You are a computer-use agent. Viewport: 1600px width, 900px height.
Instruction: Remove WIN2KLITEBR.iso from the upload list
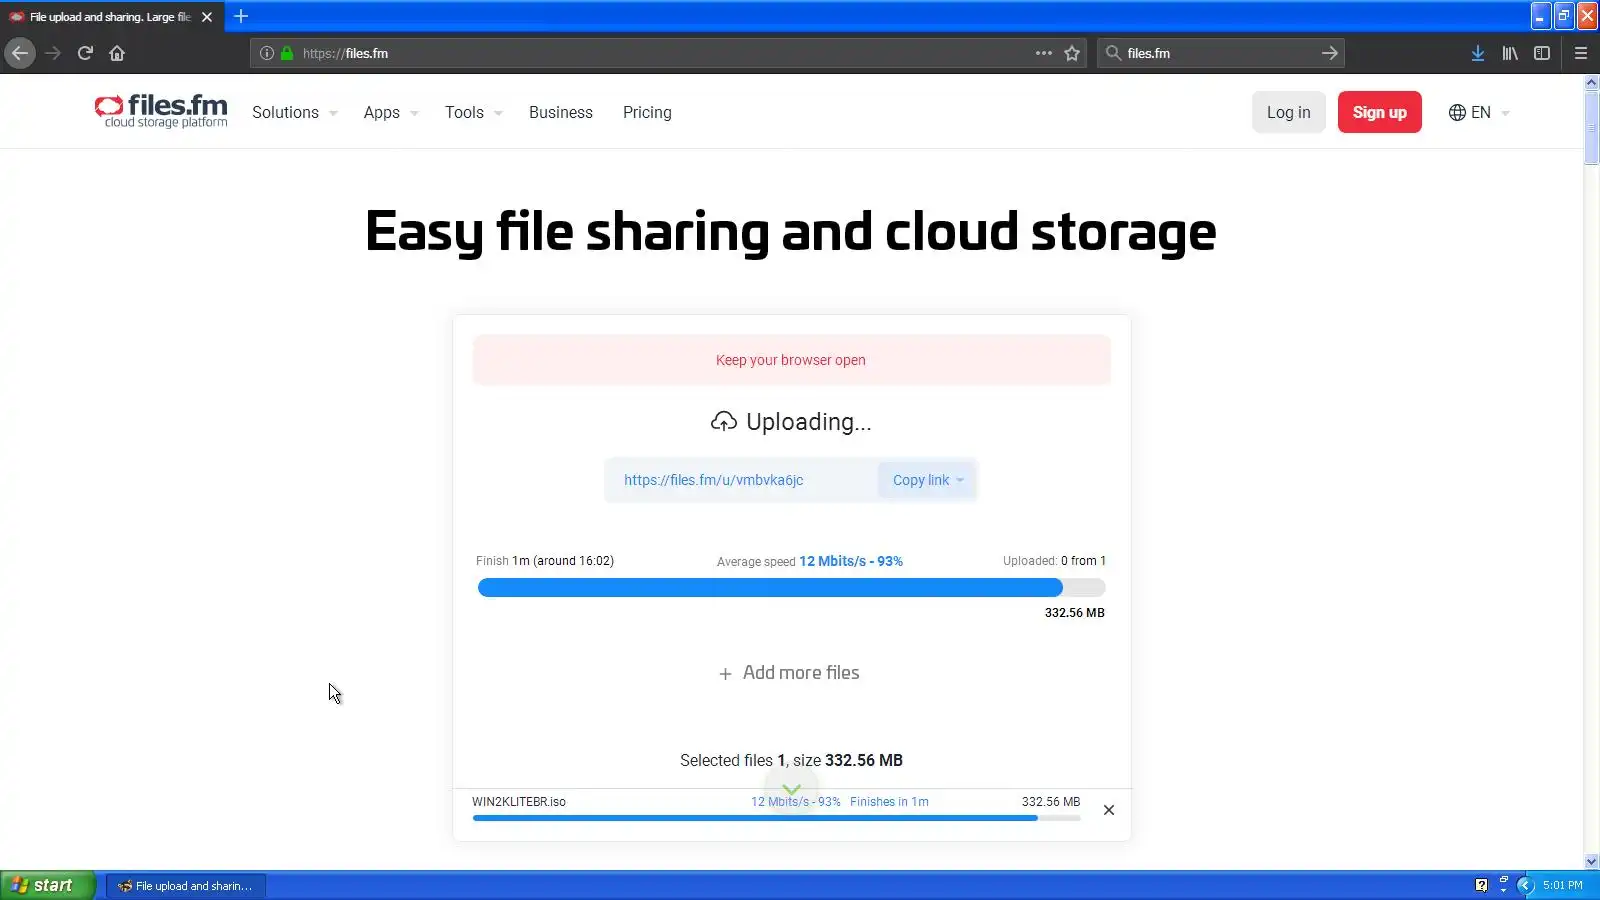pos(1109,810)
